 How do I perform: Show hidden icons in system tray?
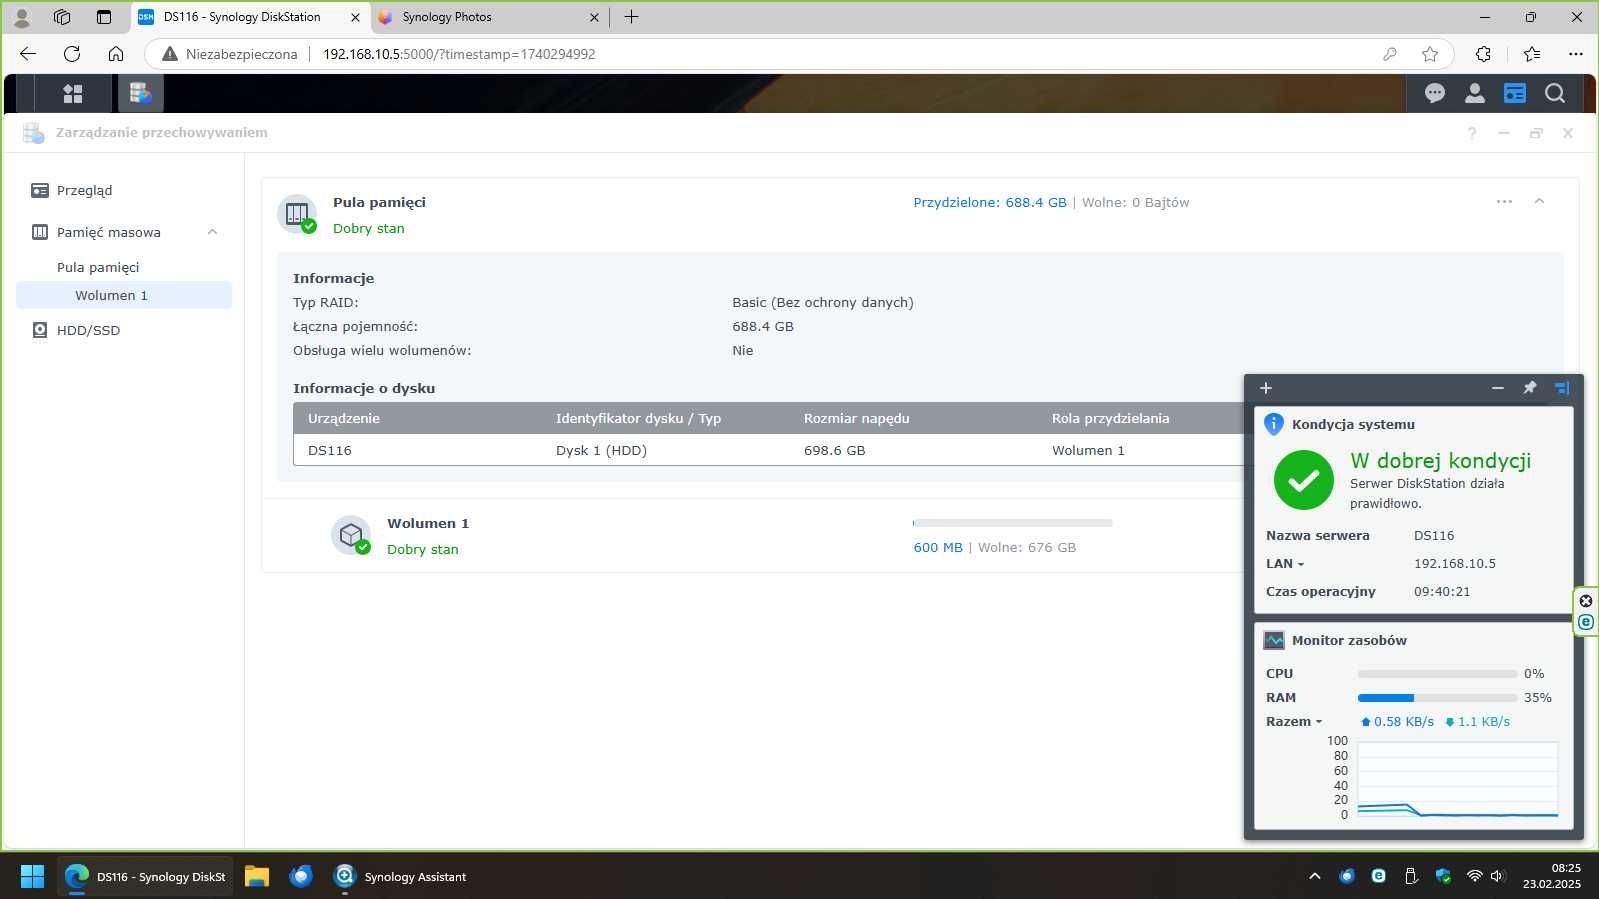point(1315,876)
